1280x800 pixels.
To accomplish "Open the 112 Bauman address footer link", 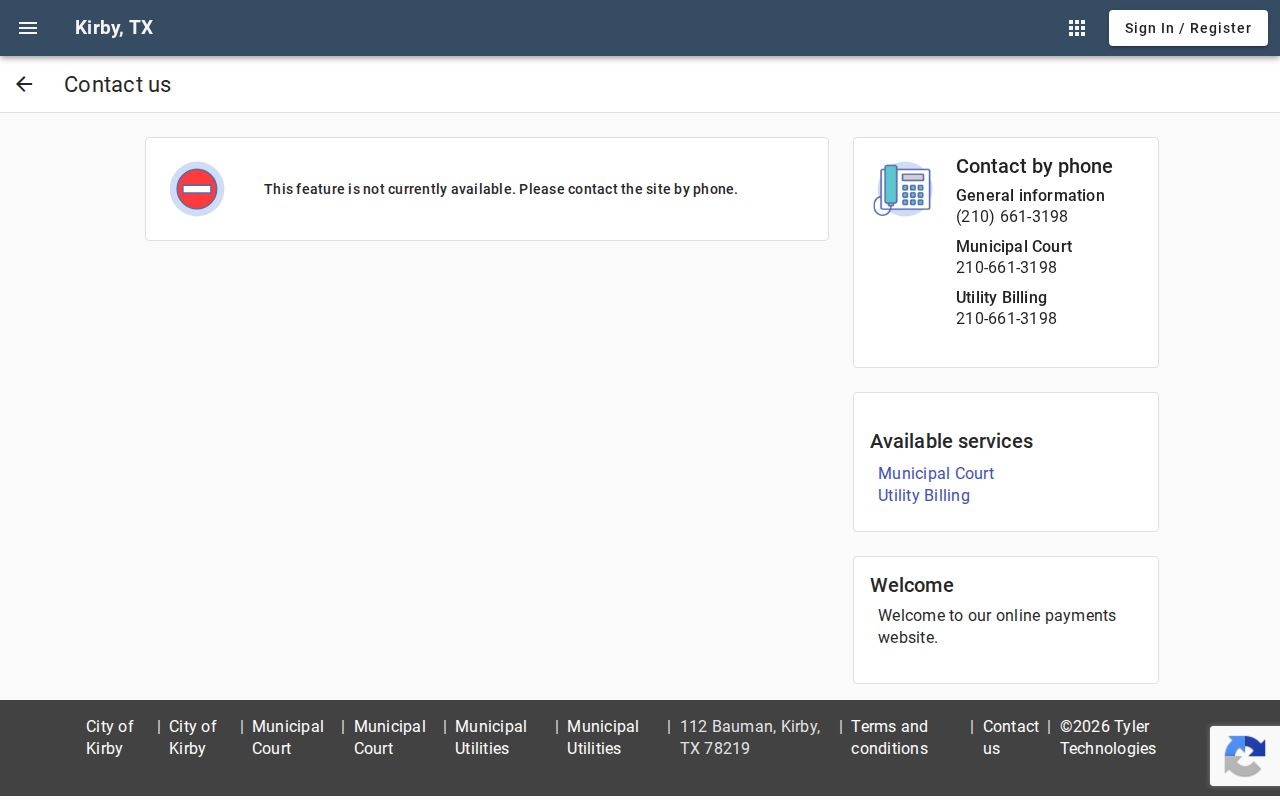I will coord(750,737).
